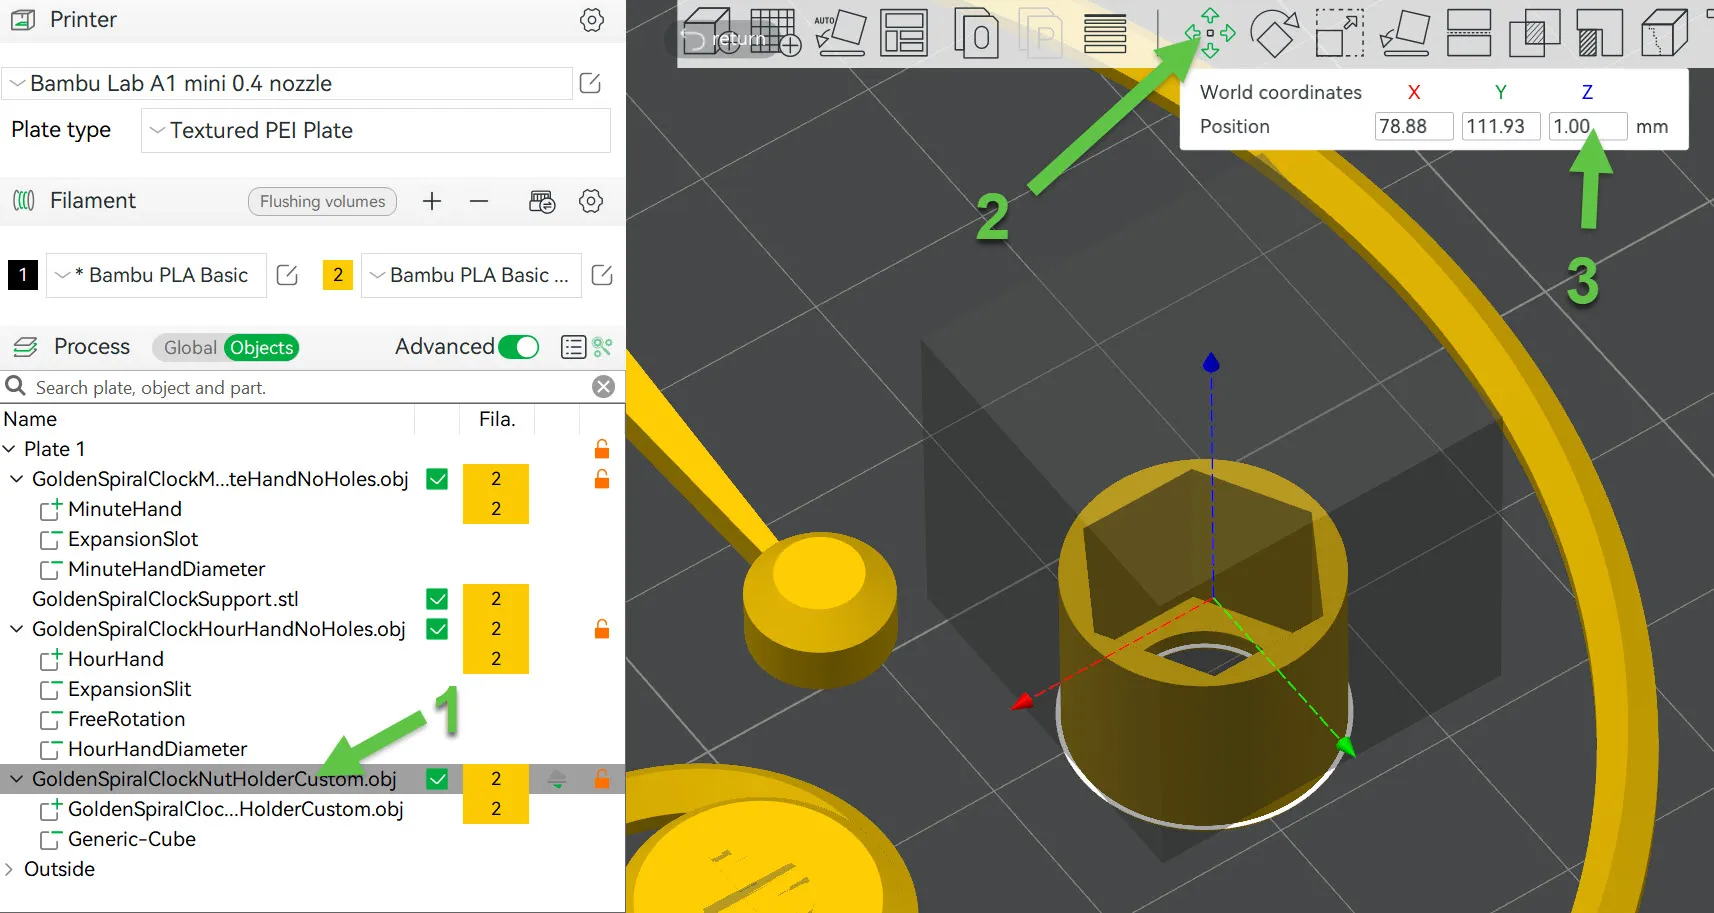This screenshot has width=1714, height=913.
Task: Select the Generic-Cube part
Action: point(132,839)
